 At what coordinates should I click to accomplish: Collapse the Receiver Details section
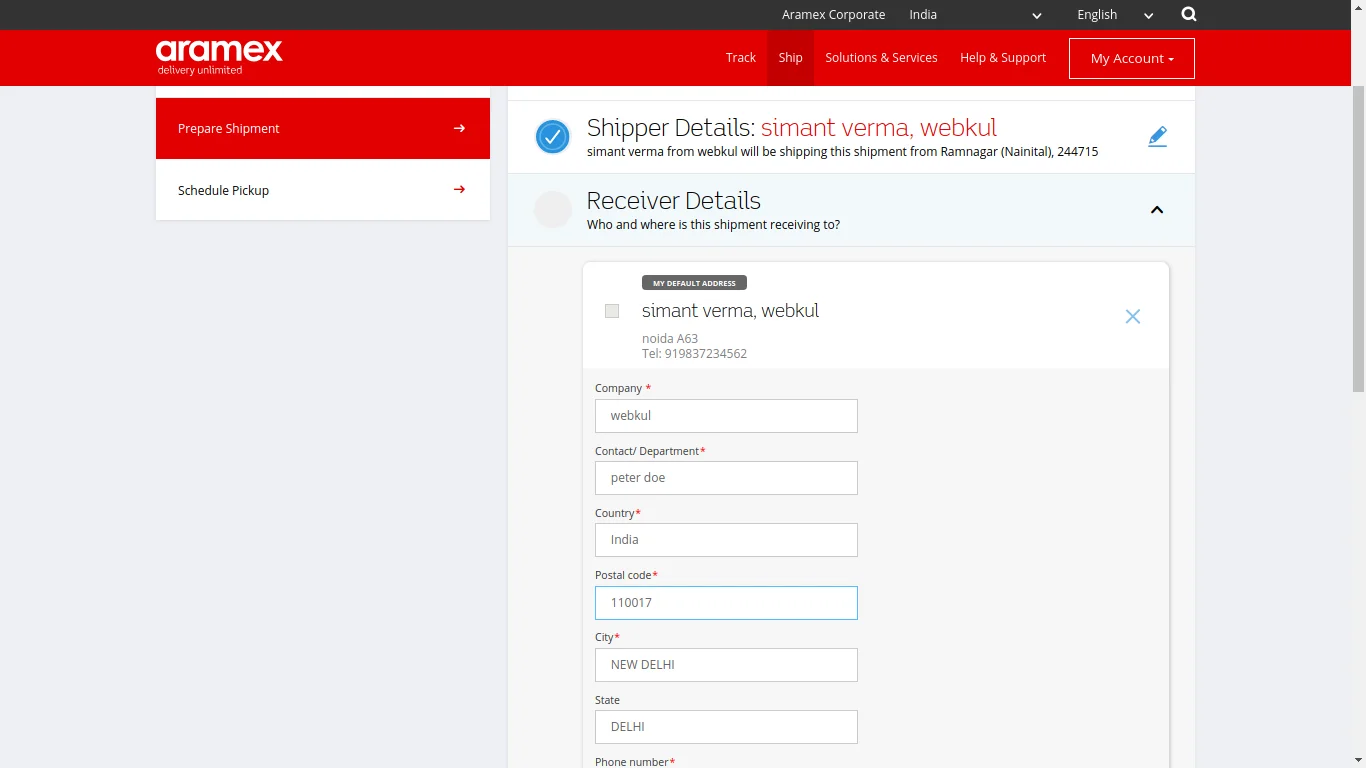click(x=1157, y=210)
